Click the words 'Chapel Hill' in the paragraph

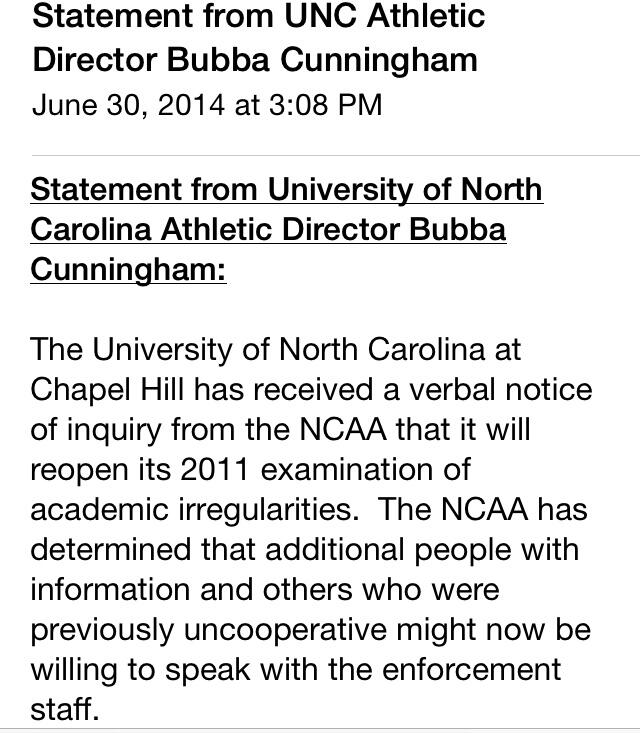pos(107,390)
